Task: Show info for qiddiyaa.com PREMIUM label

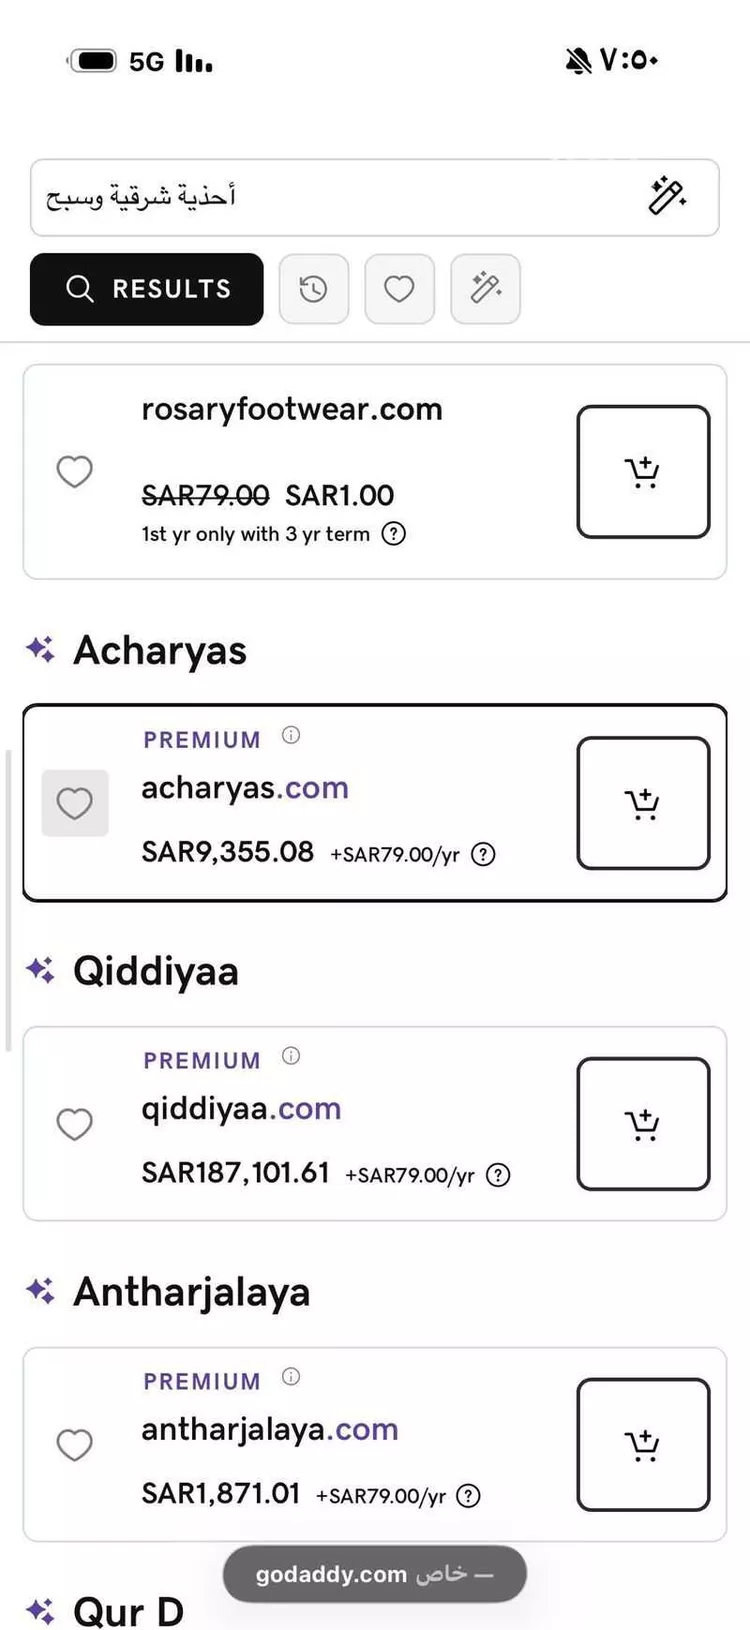Action: pyautogui.click(x=291, y=1056)
